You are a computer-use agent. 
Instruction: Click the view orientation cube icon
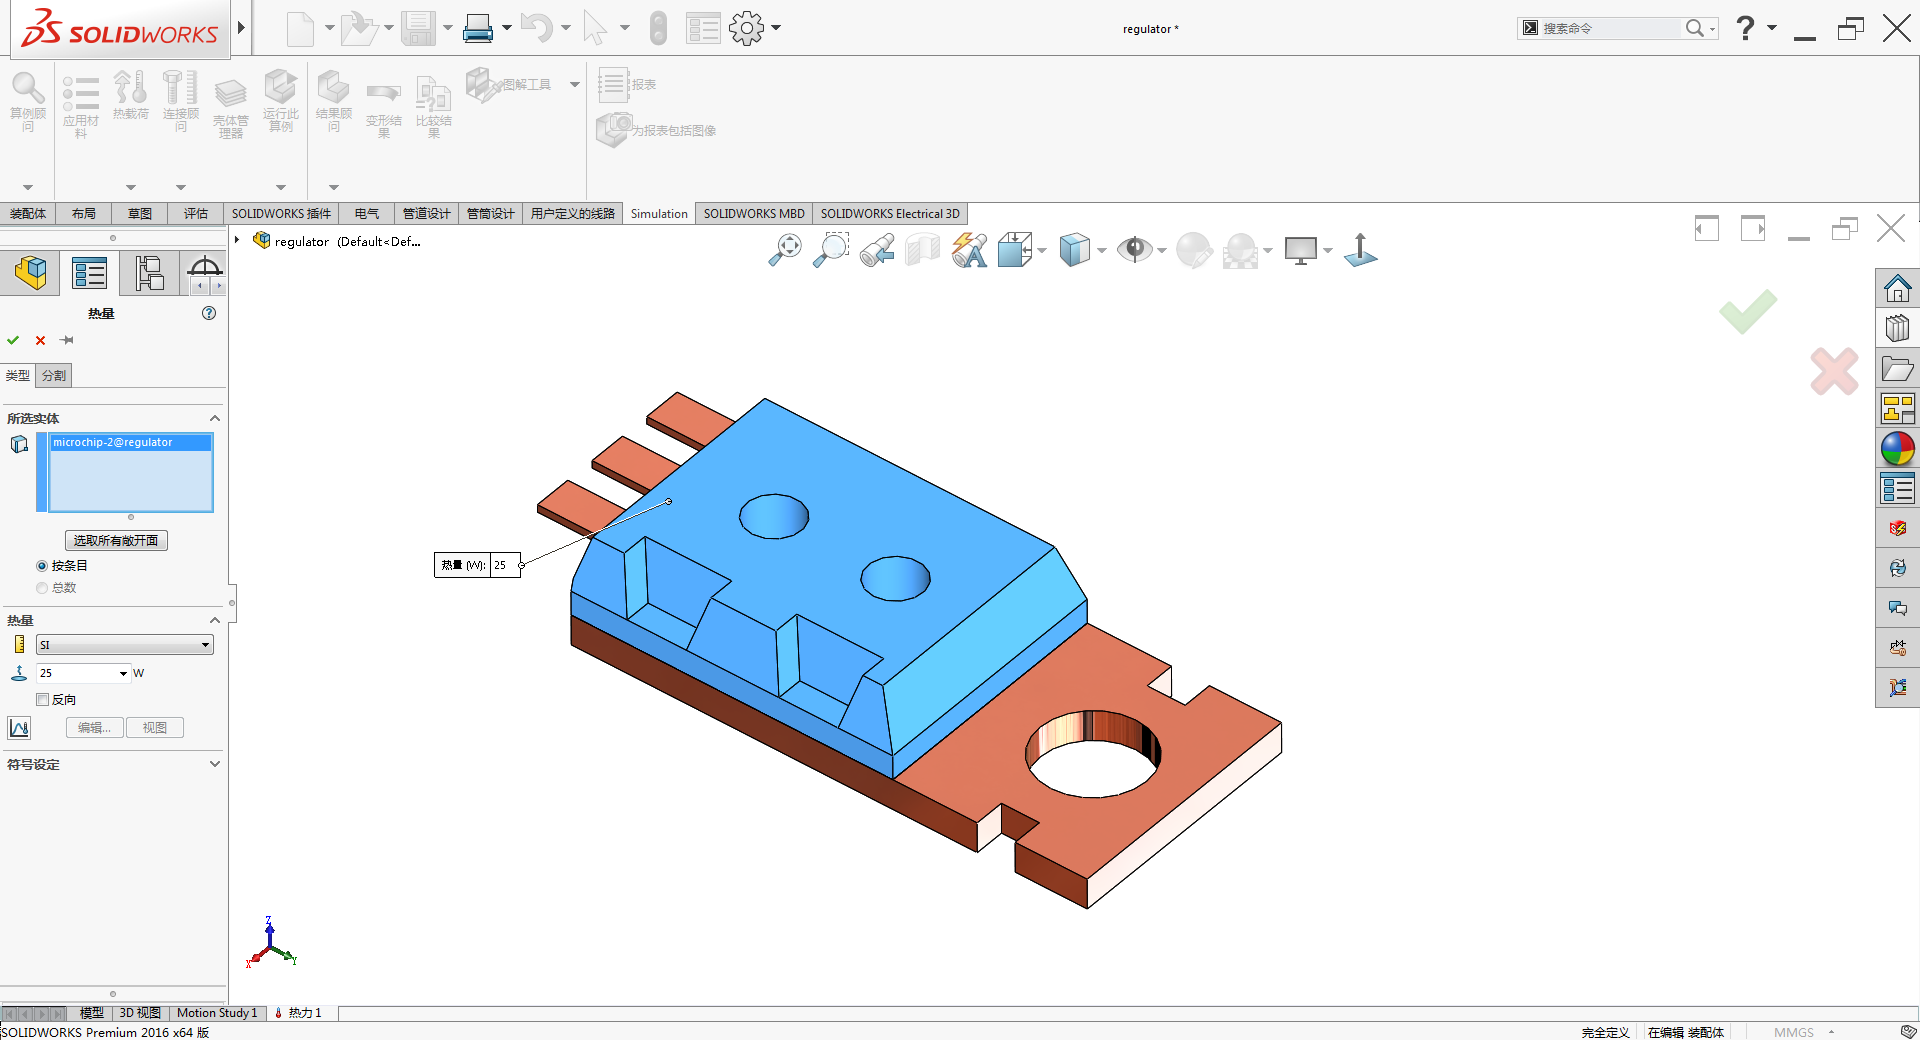pos(1015,249)
